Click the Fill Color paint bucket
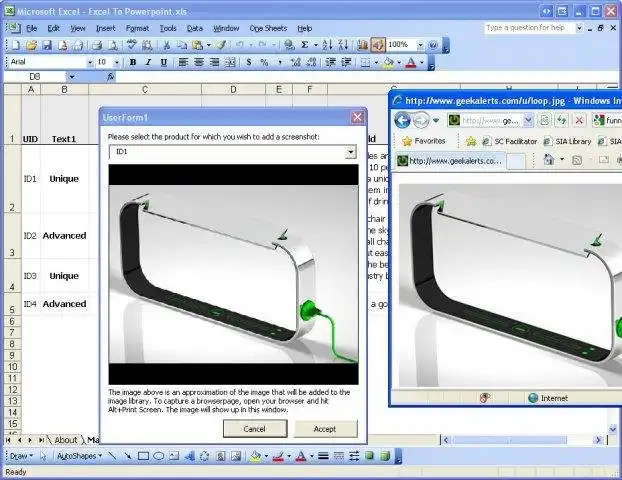The width and height of the screenshot is (622, 480). pos(389,62)
